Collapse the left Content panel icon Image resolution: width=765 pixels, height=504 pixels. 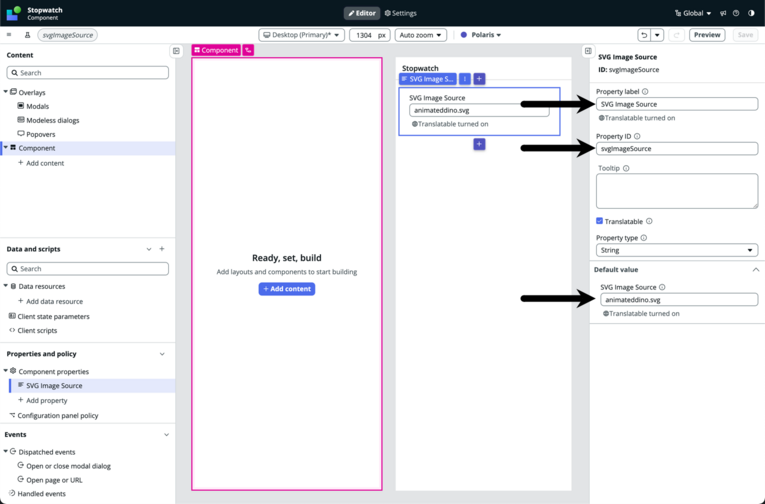176,51
